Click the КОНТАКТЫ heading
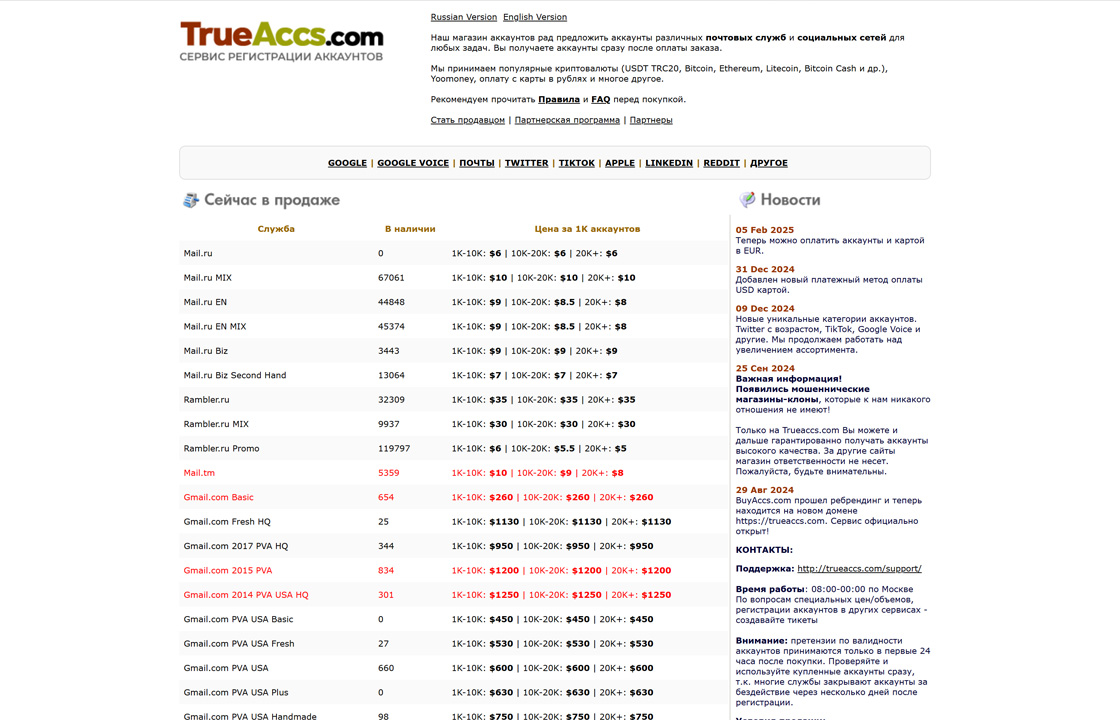Viewport: 1120px width, 720px height. [x=764, y=550]
